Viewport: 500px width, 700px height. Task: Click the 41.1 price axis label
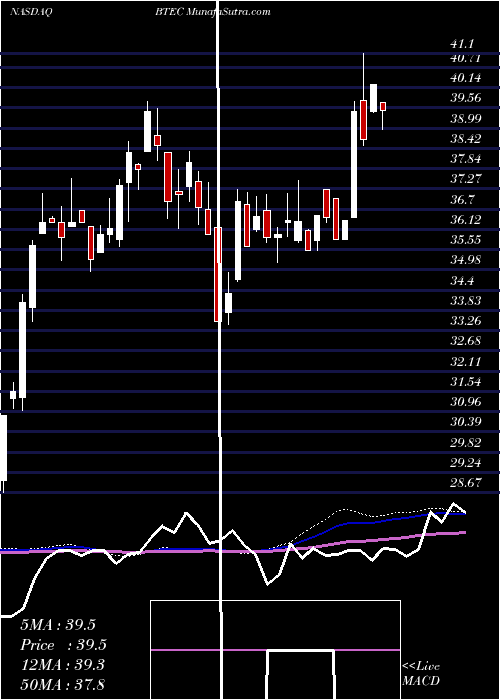462,44
